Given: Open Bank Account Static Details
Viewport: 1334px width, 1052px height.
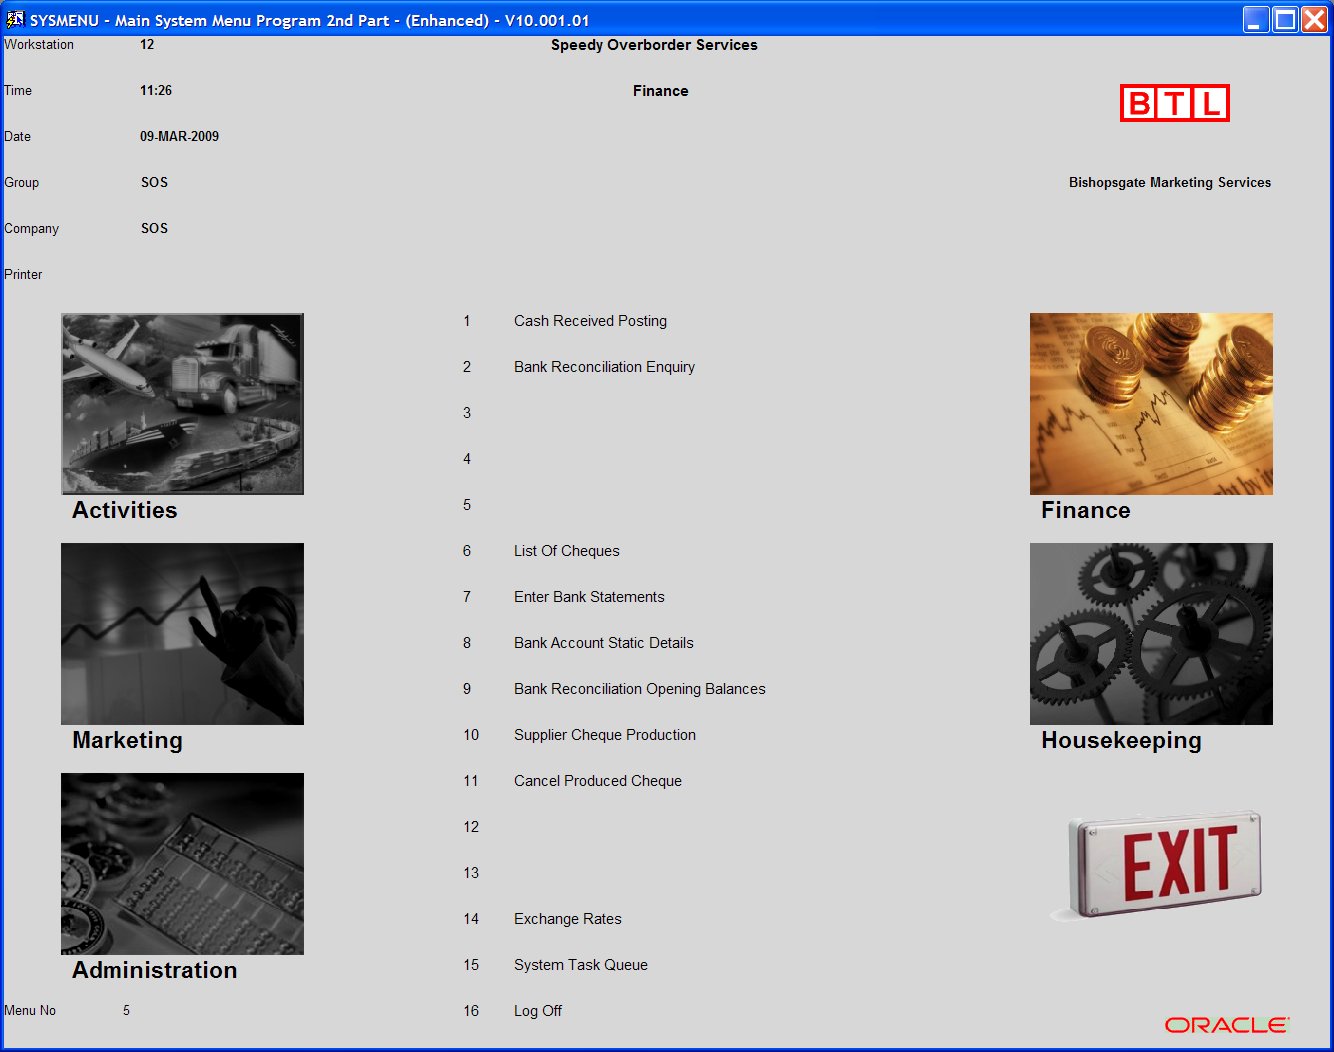Looking at the screenshot, I should pos(604,643).
